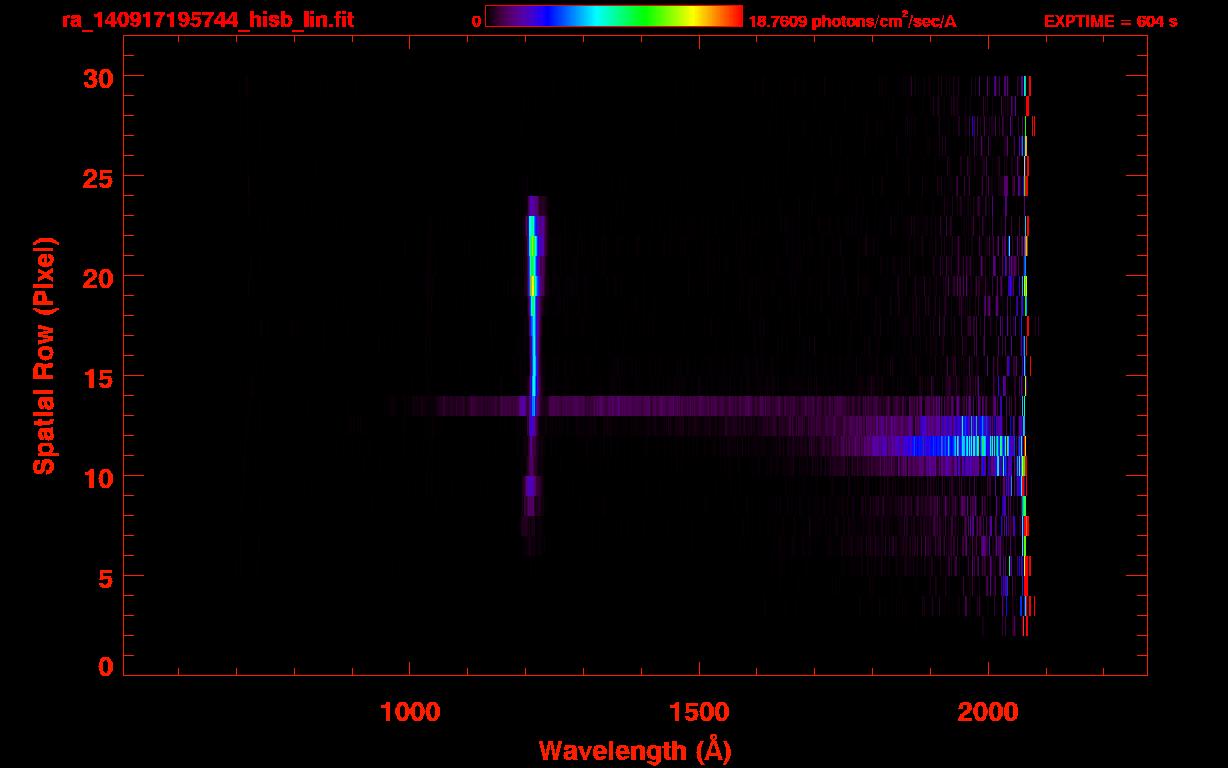Click the colorbar minimum value 0
The image size is (1228, 768).
(x=476, y=21)
